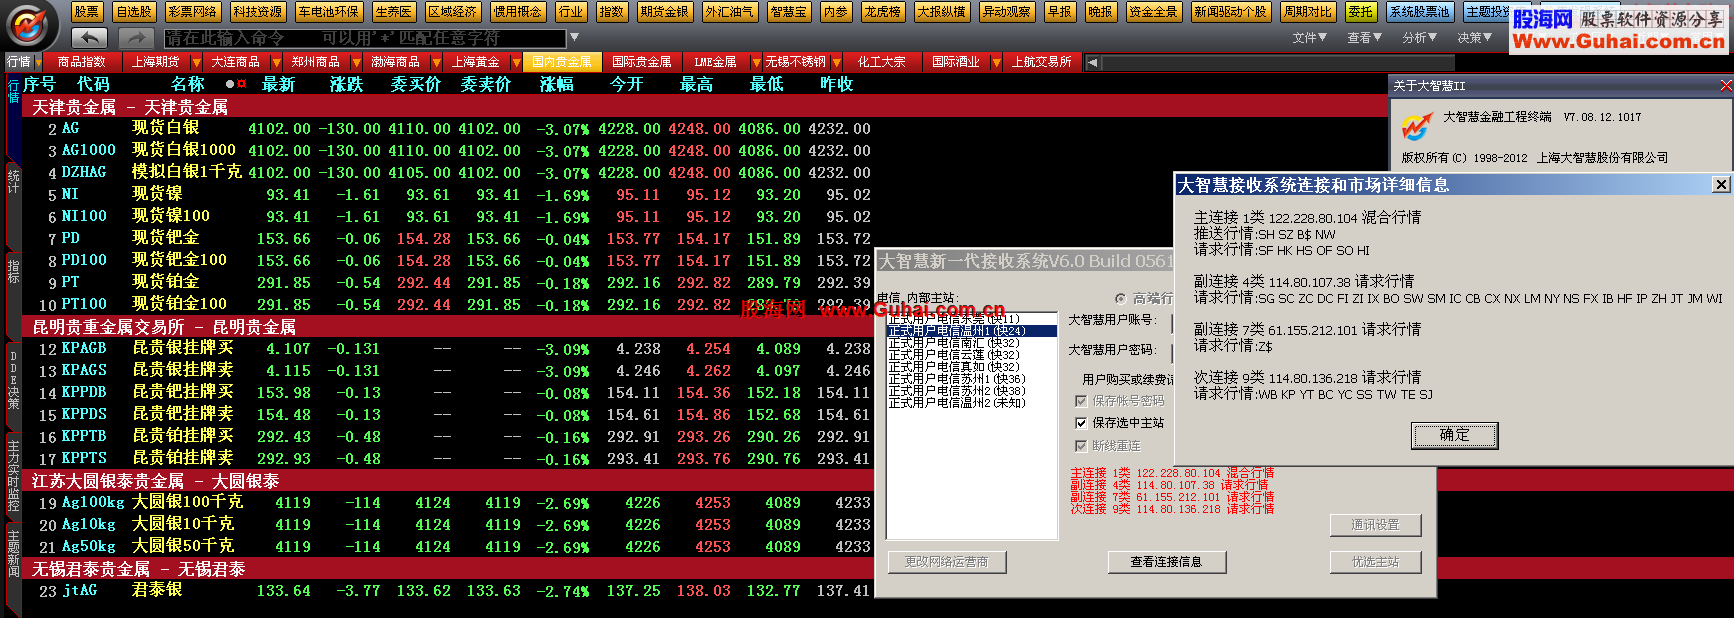1734x618 pixels.
Task: Open the blue 系统股票池 button
Action: 1419,12
